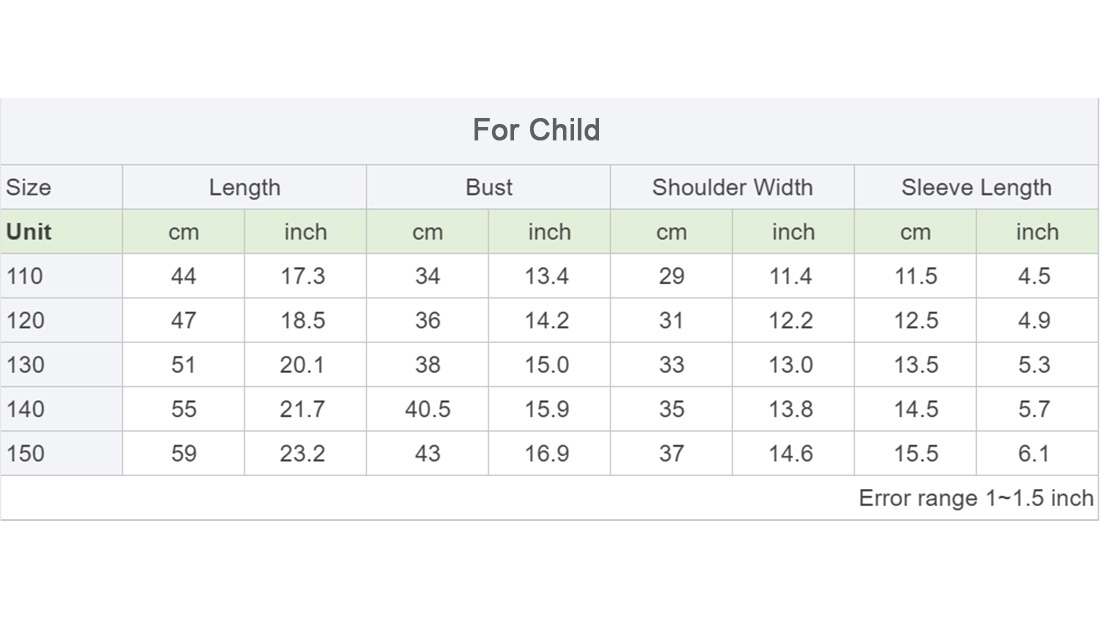This screenshot has width=1100, height=619.
Task: Click the Bust column header
Action: [489, 187]
